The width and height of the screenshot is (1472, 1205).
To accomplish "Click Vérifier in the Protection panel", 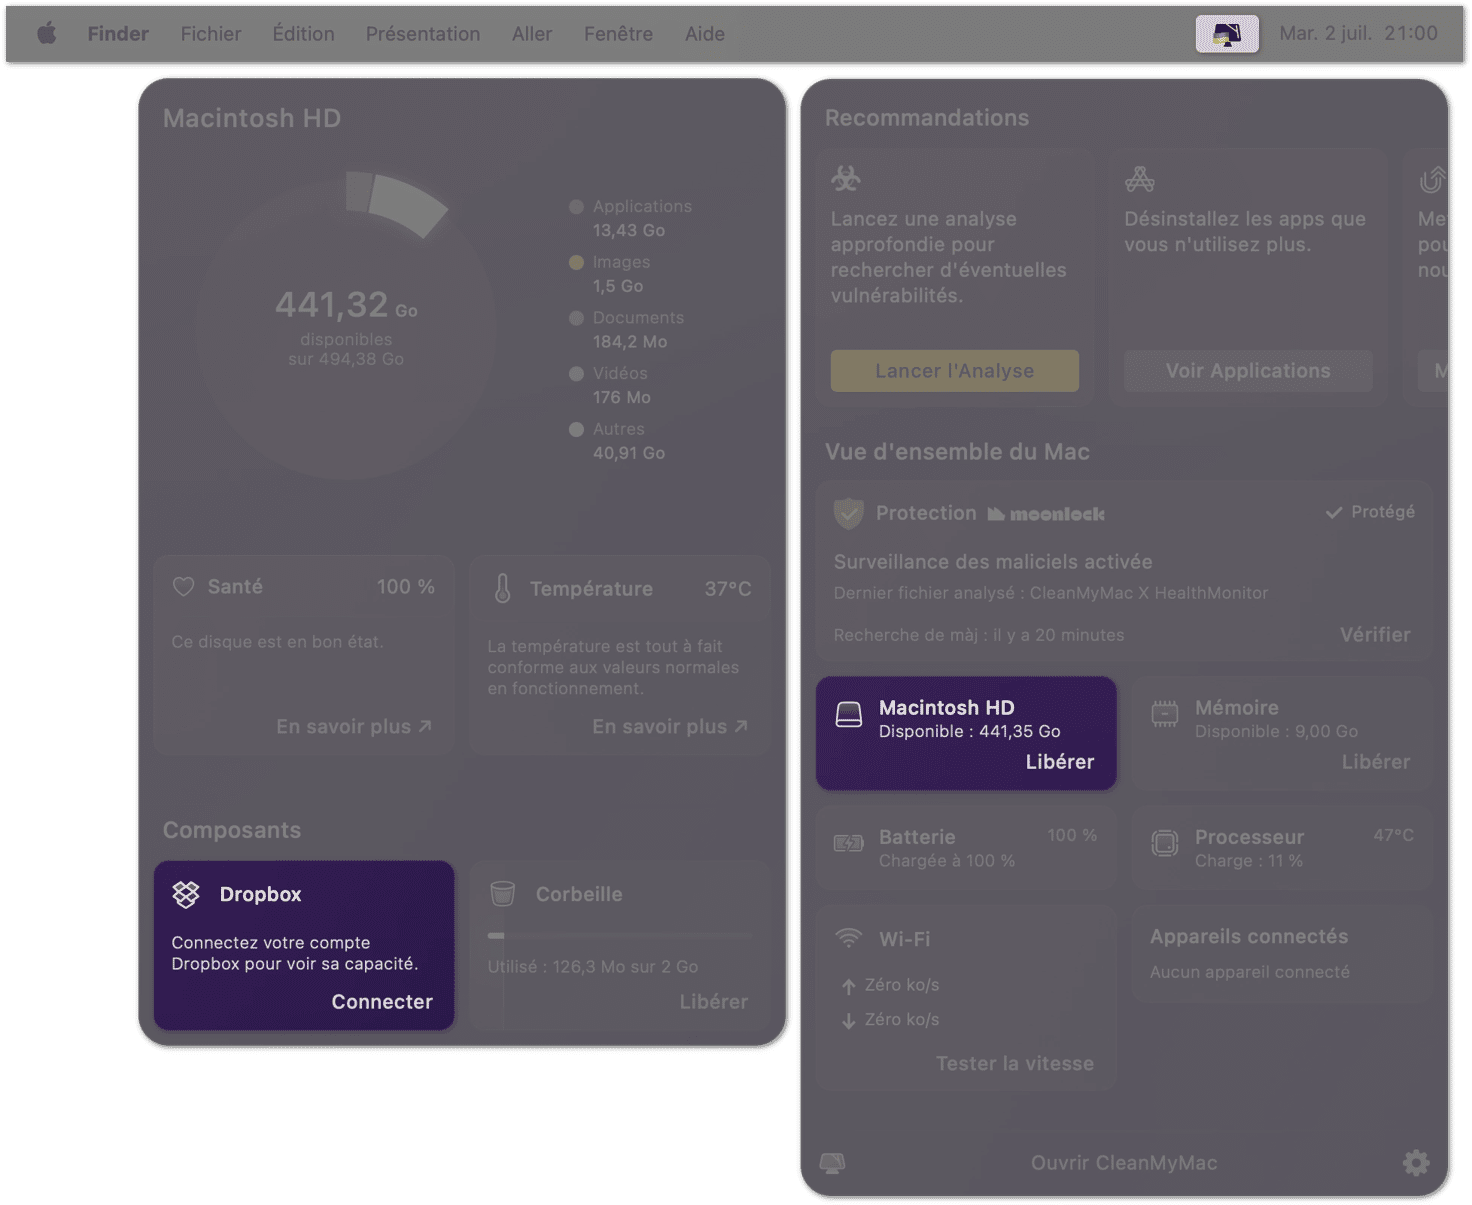I will pyautogui.click(x=1375, y=635).
